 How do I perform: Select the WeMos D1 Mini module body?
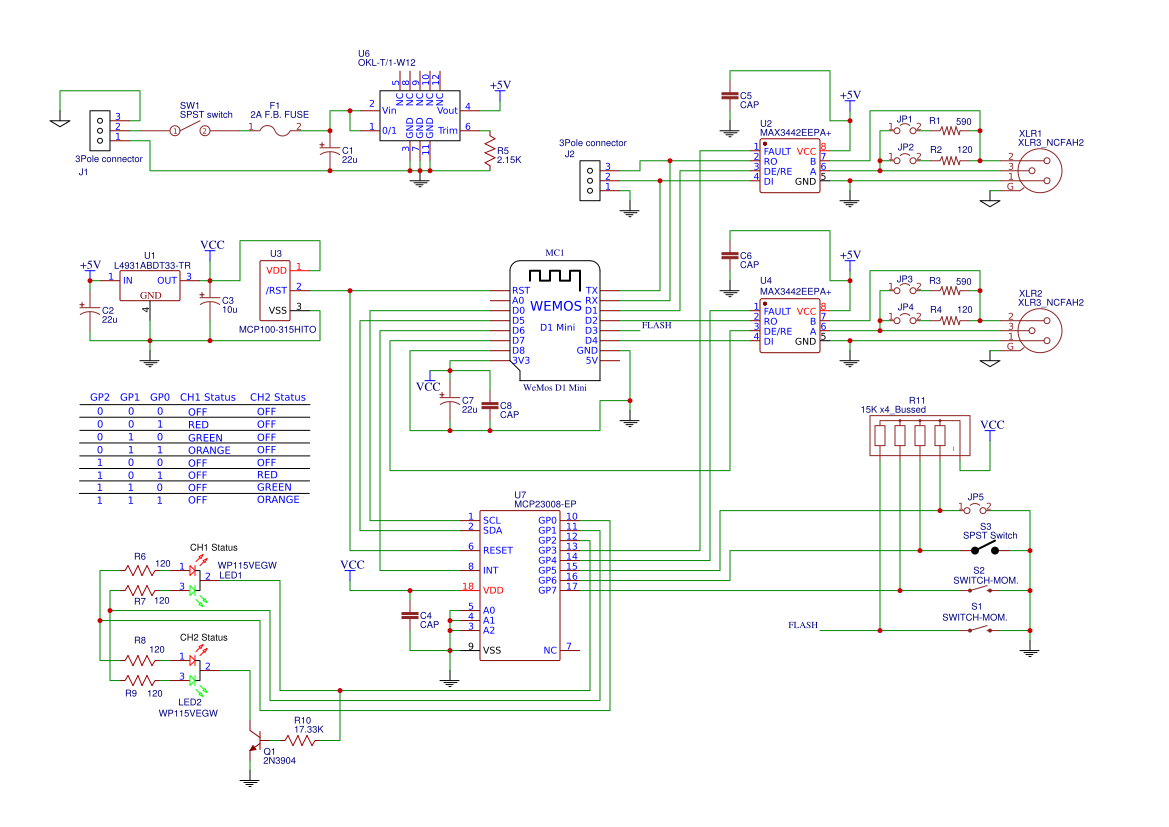pos(555,321)
